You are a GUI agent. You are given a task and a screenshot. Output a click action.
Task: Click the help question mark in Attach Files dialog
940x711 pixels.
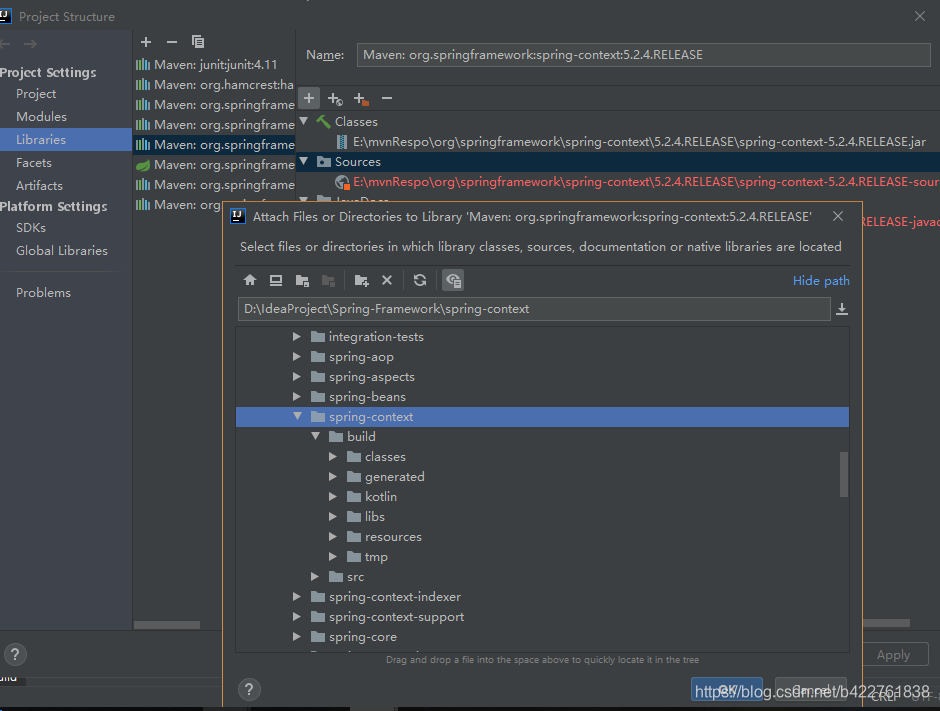tap(249, 689)
